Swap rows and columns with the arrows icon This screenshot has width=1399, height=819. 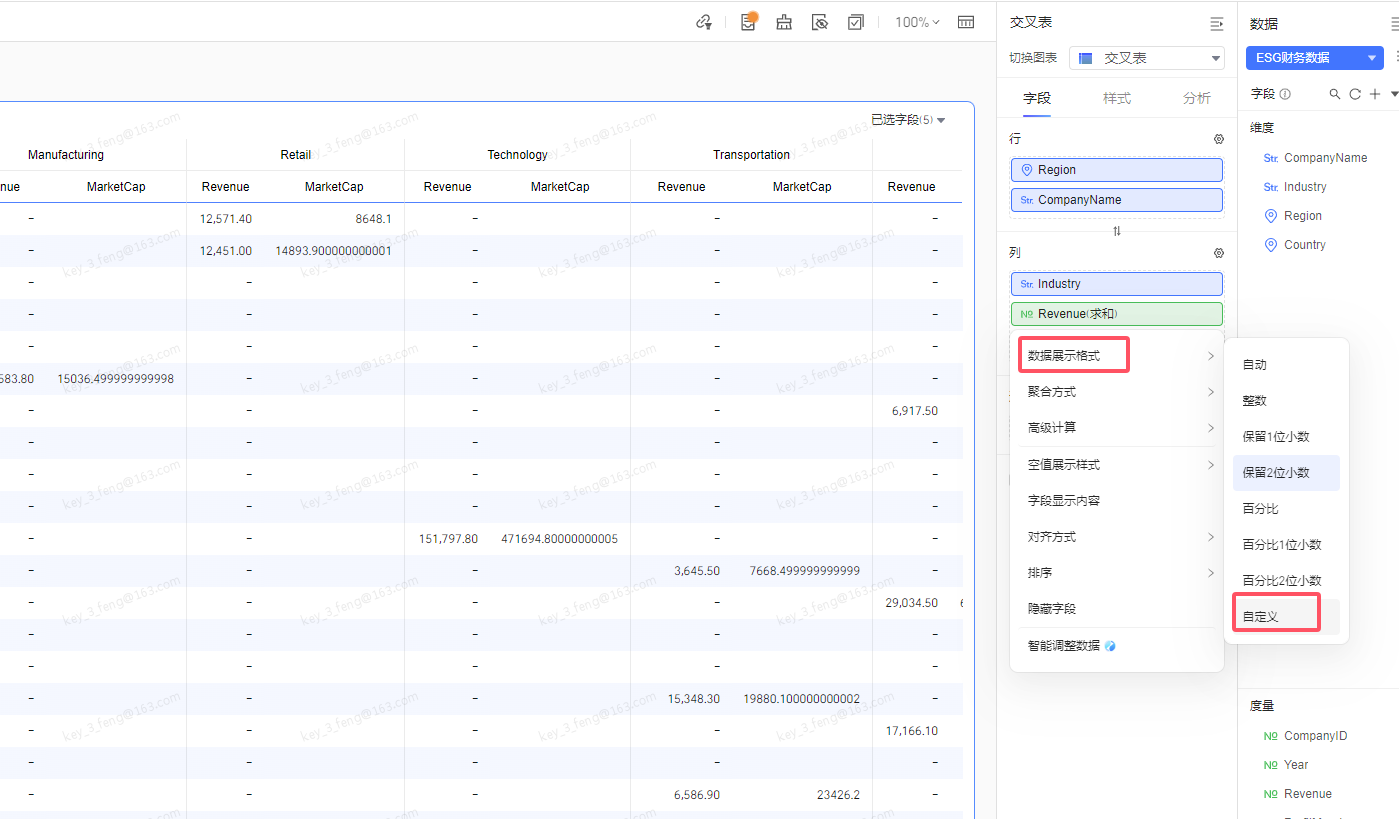pyautogui.click(x=1117, y=231)
